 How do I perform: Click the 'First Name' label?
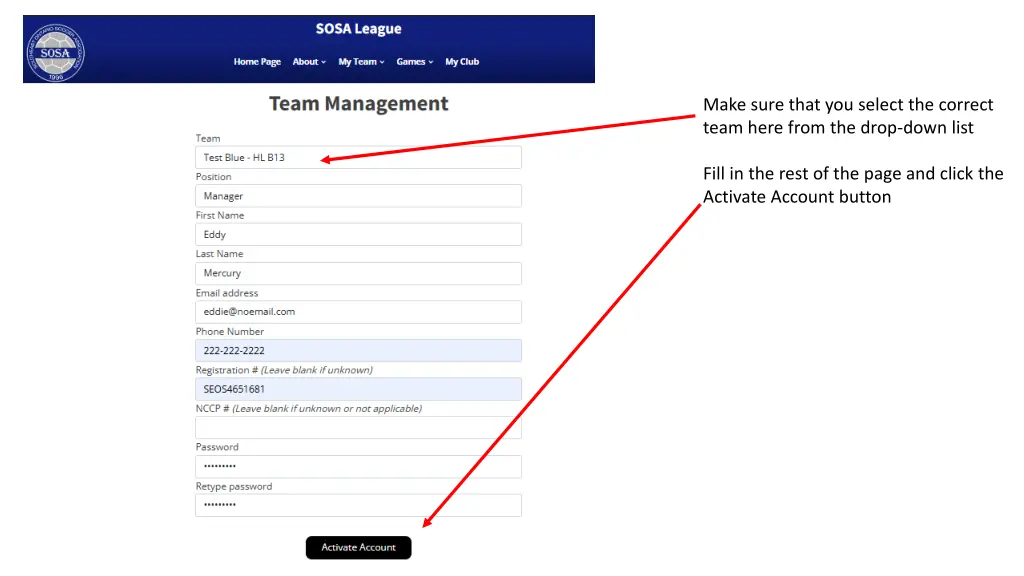219,215
